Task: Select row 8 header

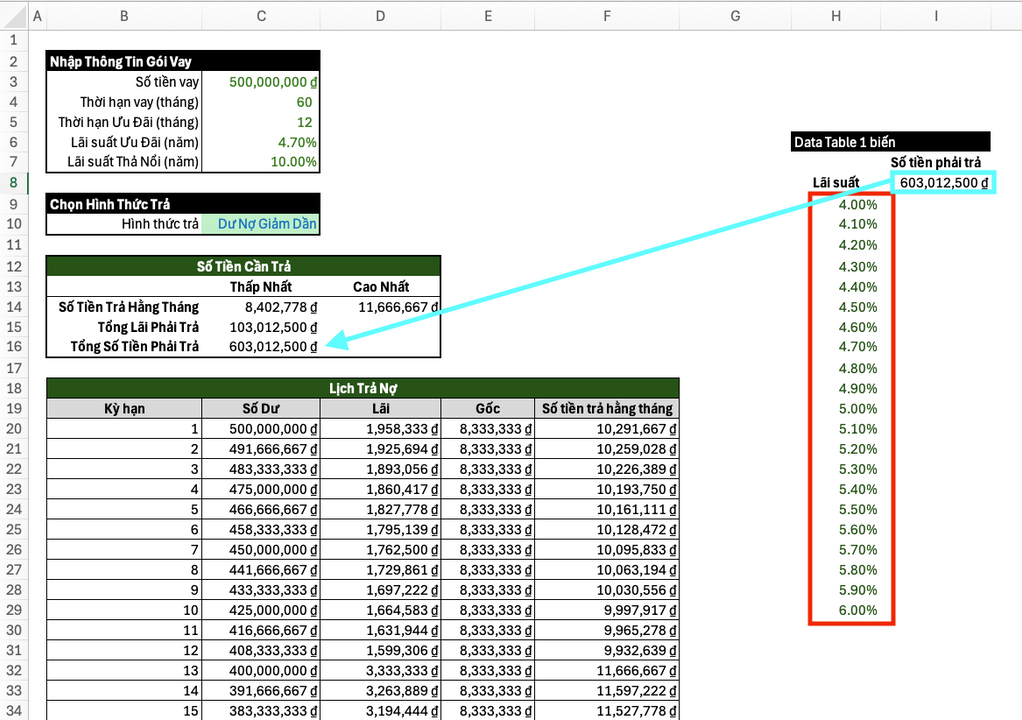Action: pyautogui.click(x=13, y=183)
